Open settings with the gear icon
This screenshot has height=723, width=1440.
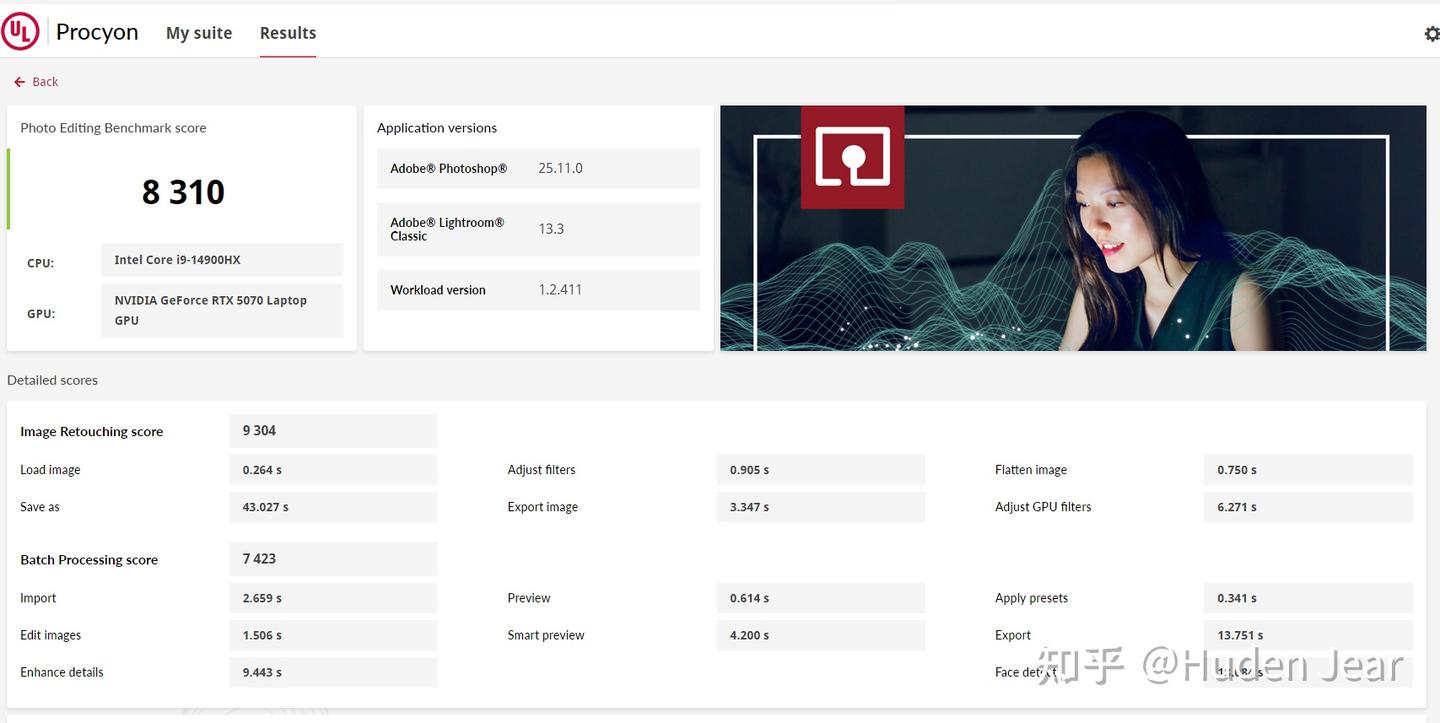[x=1432, y=33]
